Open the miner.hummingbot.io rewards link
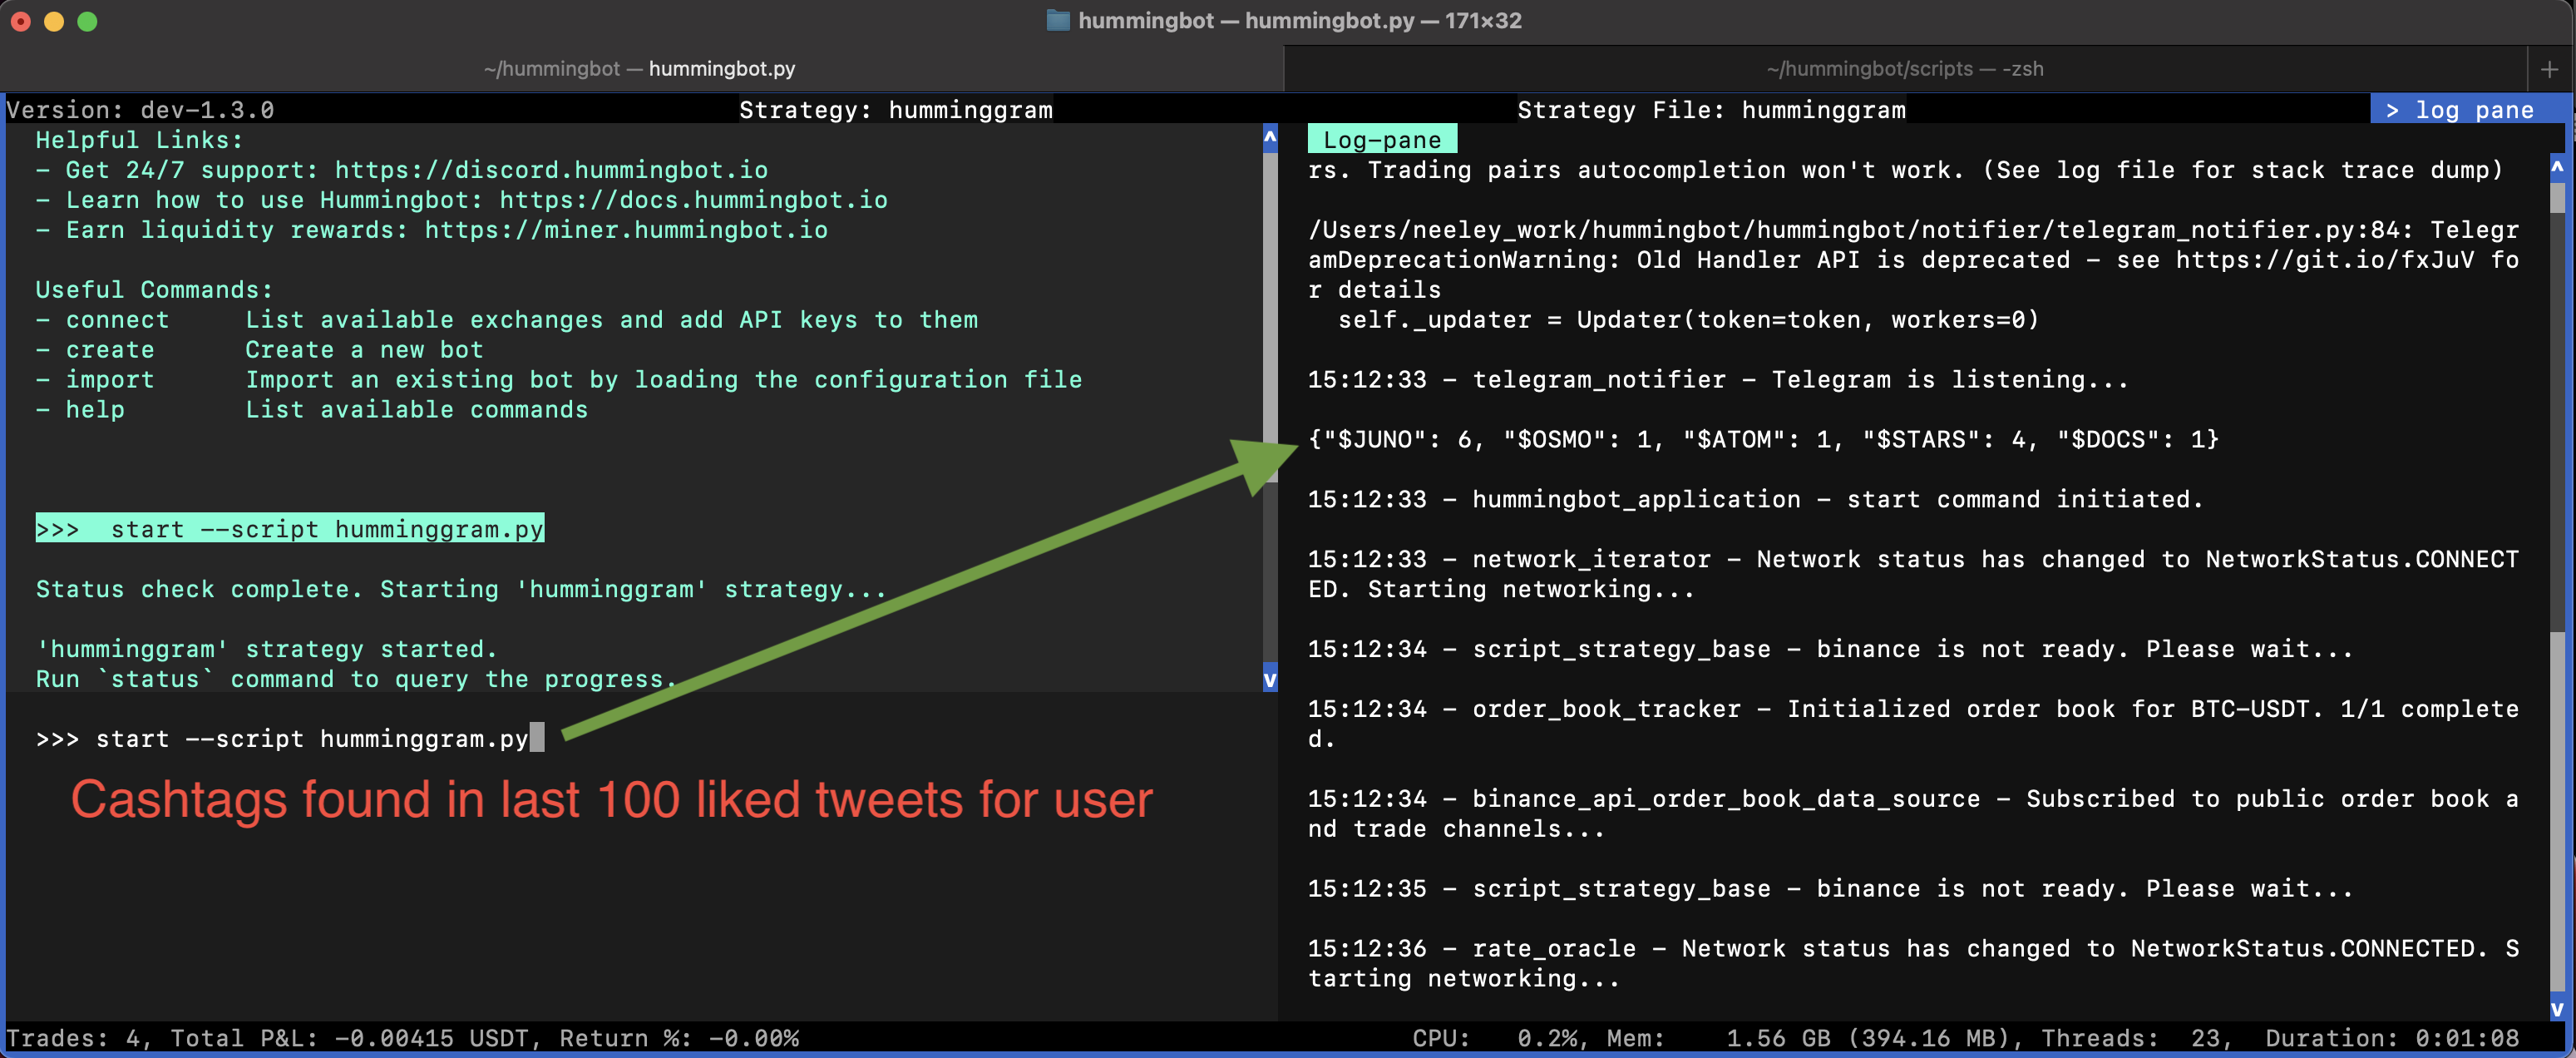 pyautogui.click(x=626, y=230)
